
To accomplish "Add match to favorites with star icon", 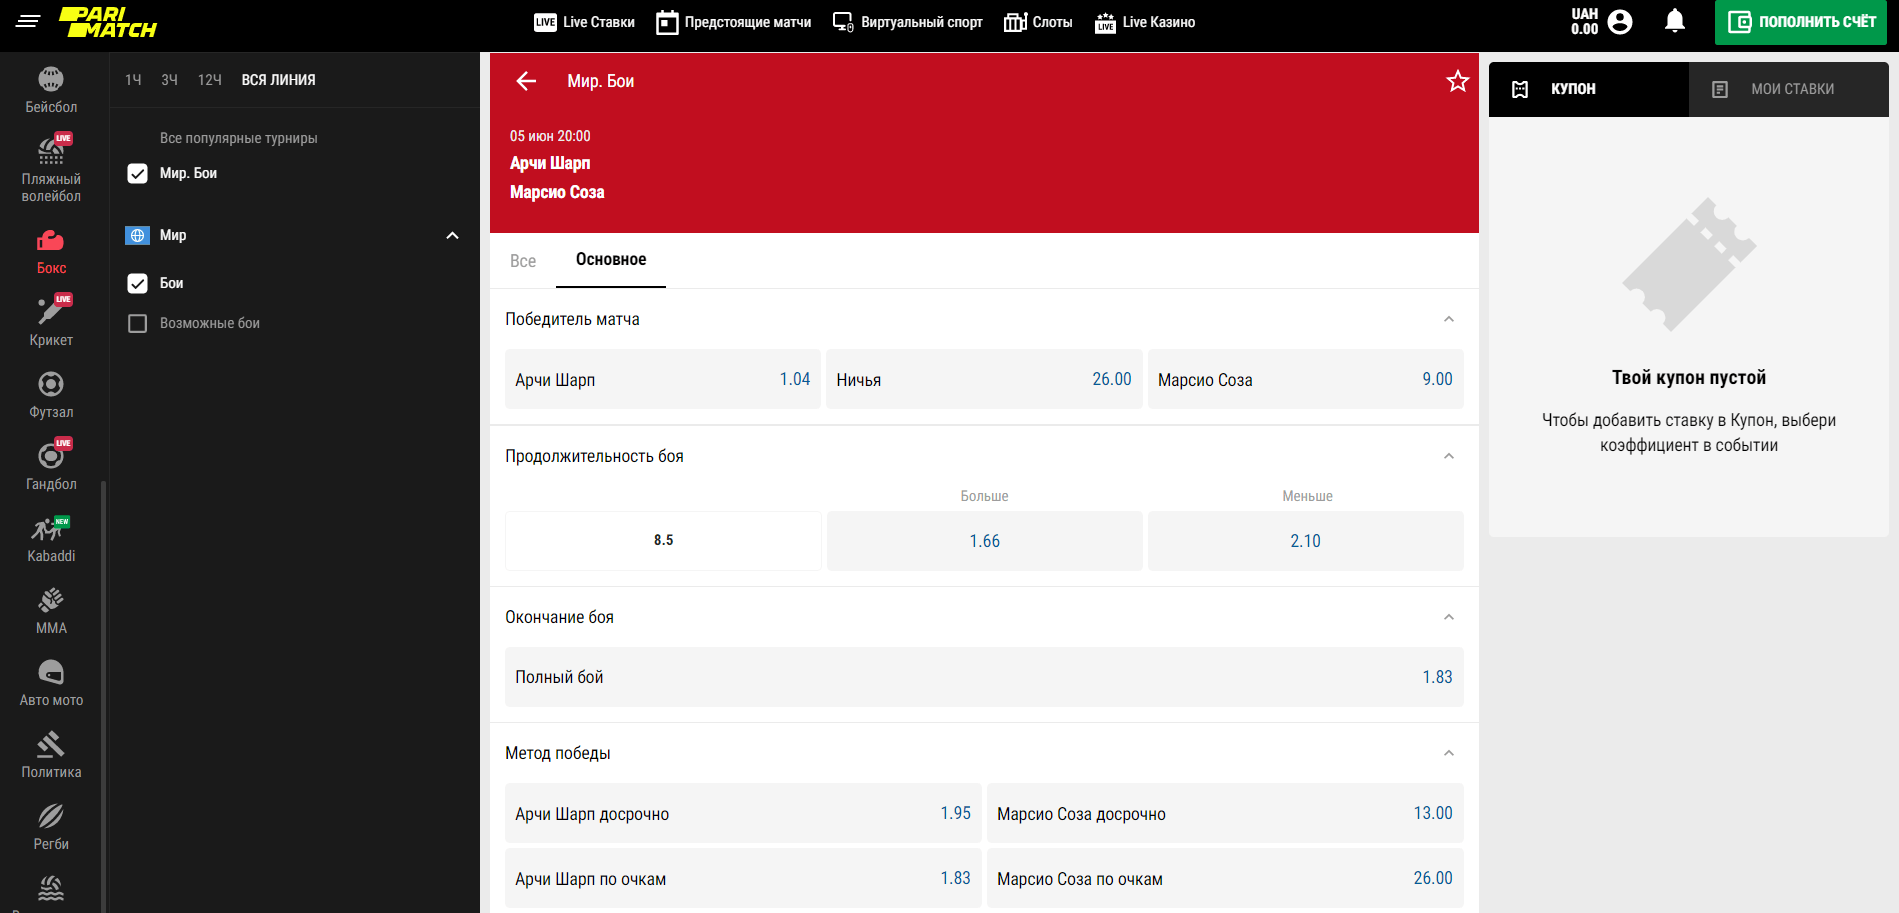I will pos(1457,81).
